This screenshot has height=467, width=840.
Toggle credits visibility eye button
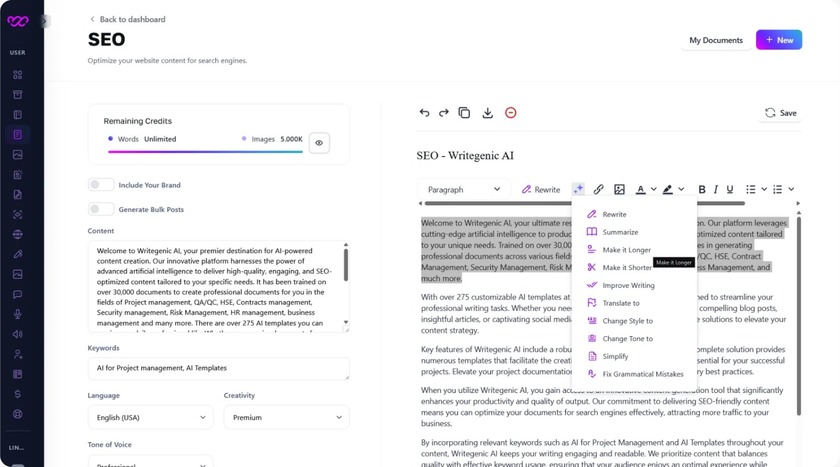[x=319, y=143]
